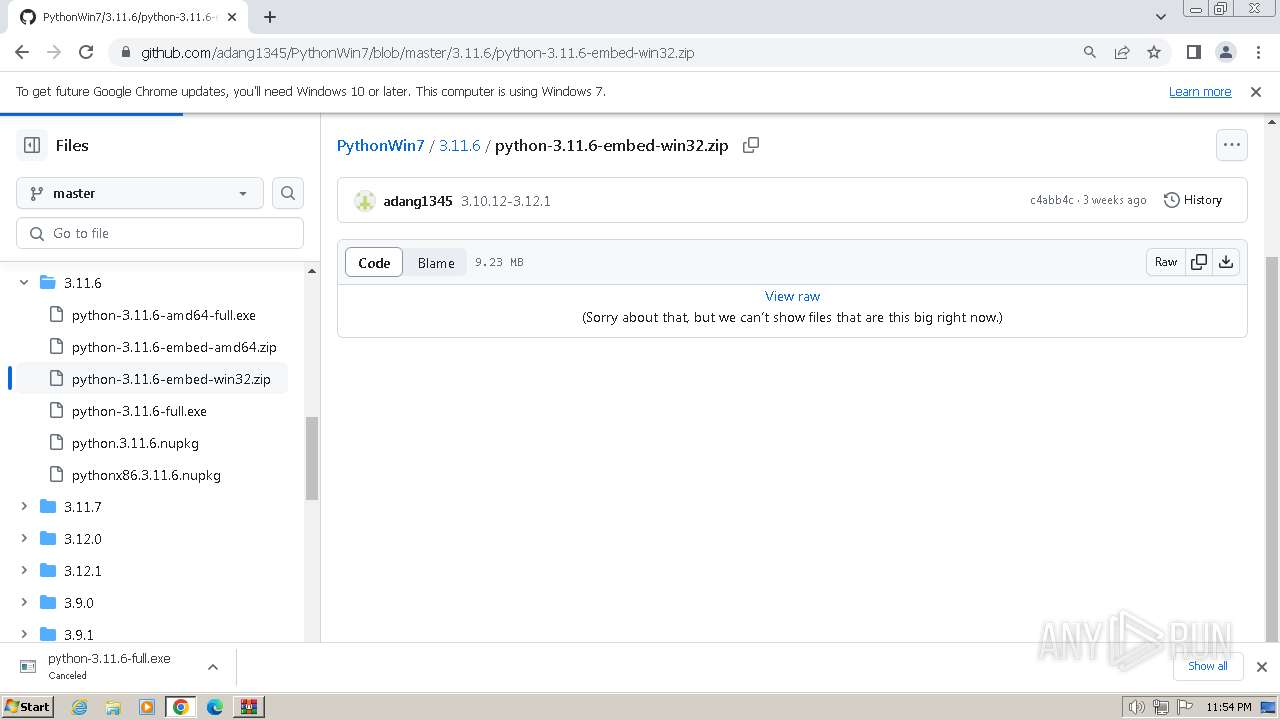
Task: Copy raw file contents icon
Action: (1199, 262)
